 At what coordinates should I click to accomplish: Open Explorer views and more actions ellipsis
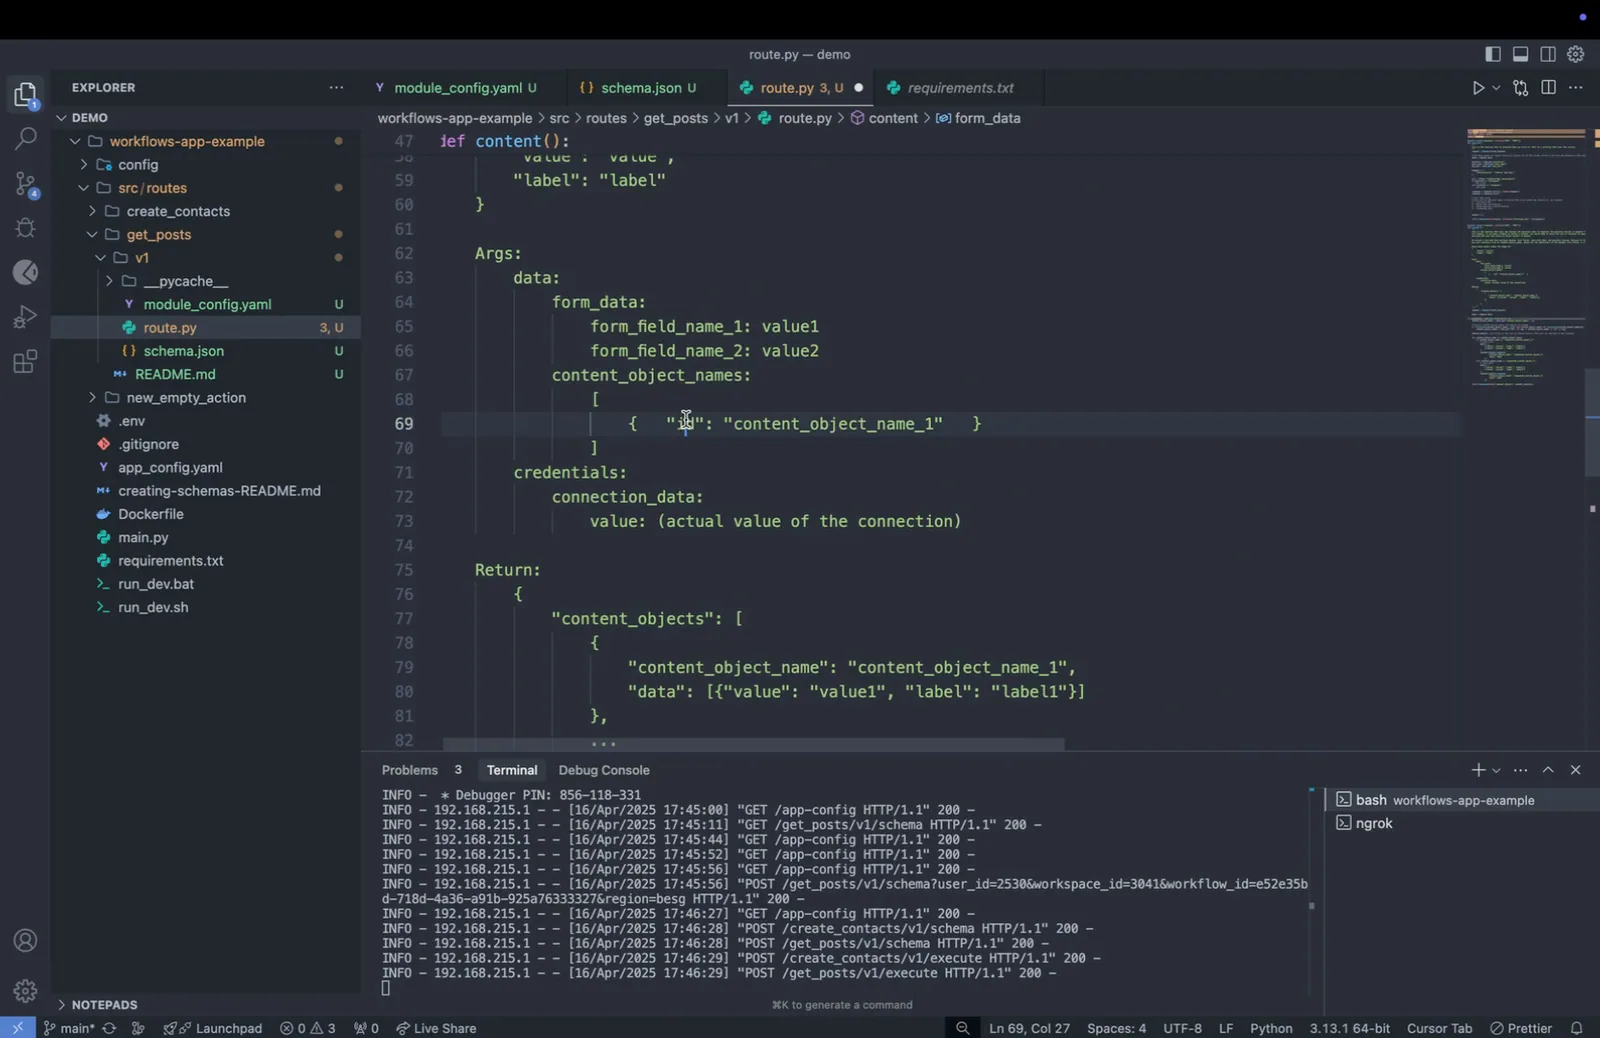(x=336, y=88)
